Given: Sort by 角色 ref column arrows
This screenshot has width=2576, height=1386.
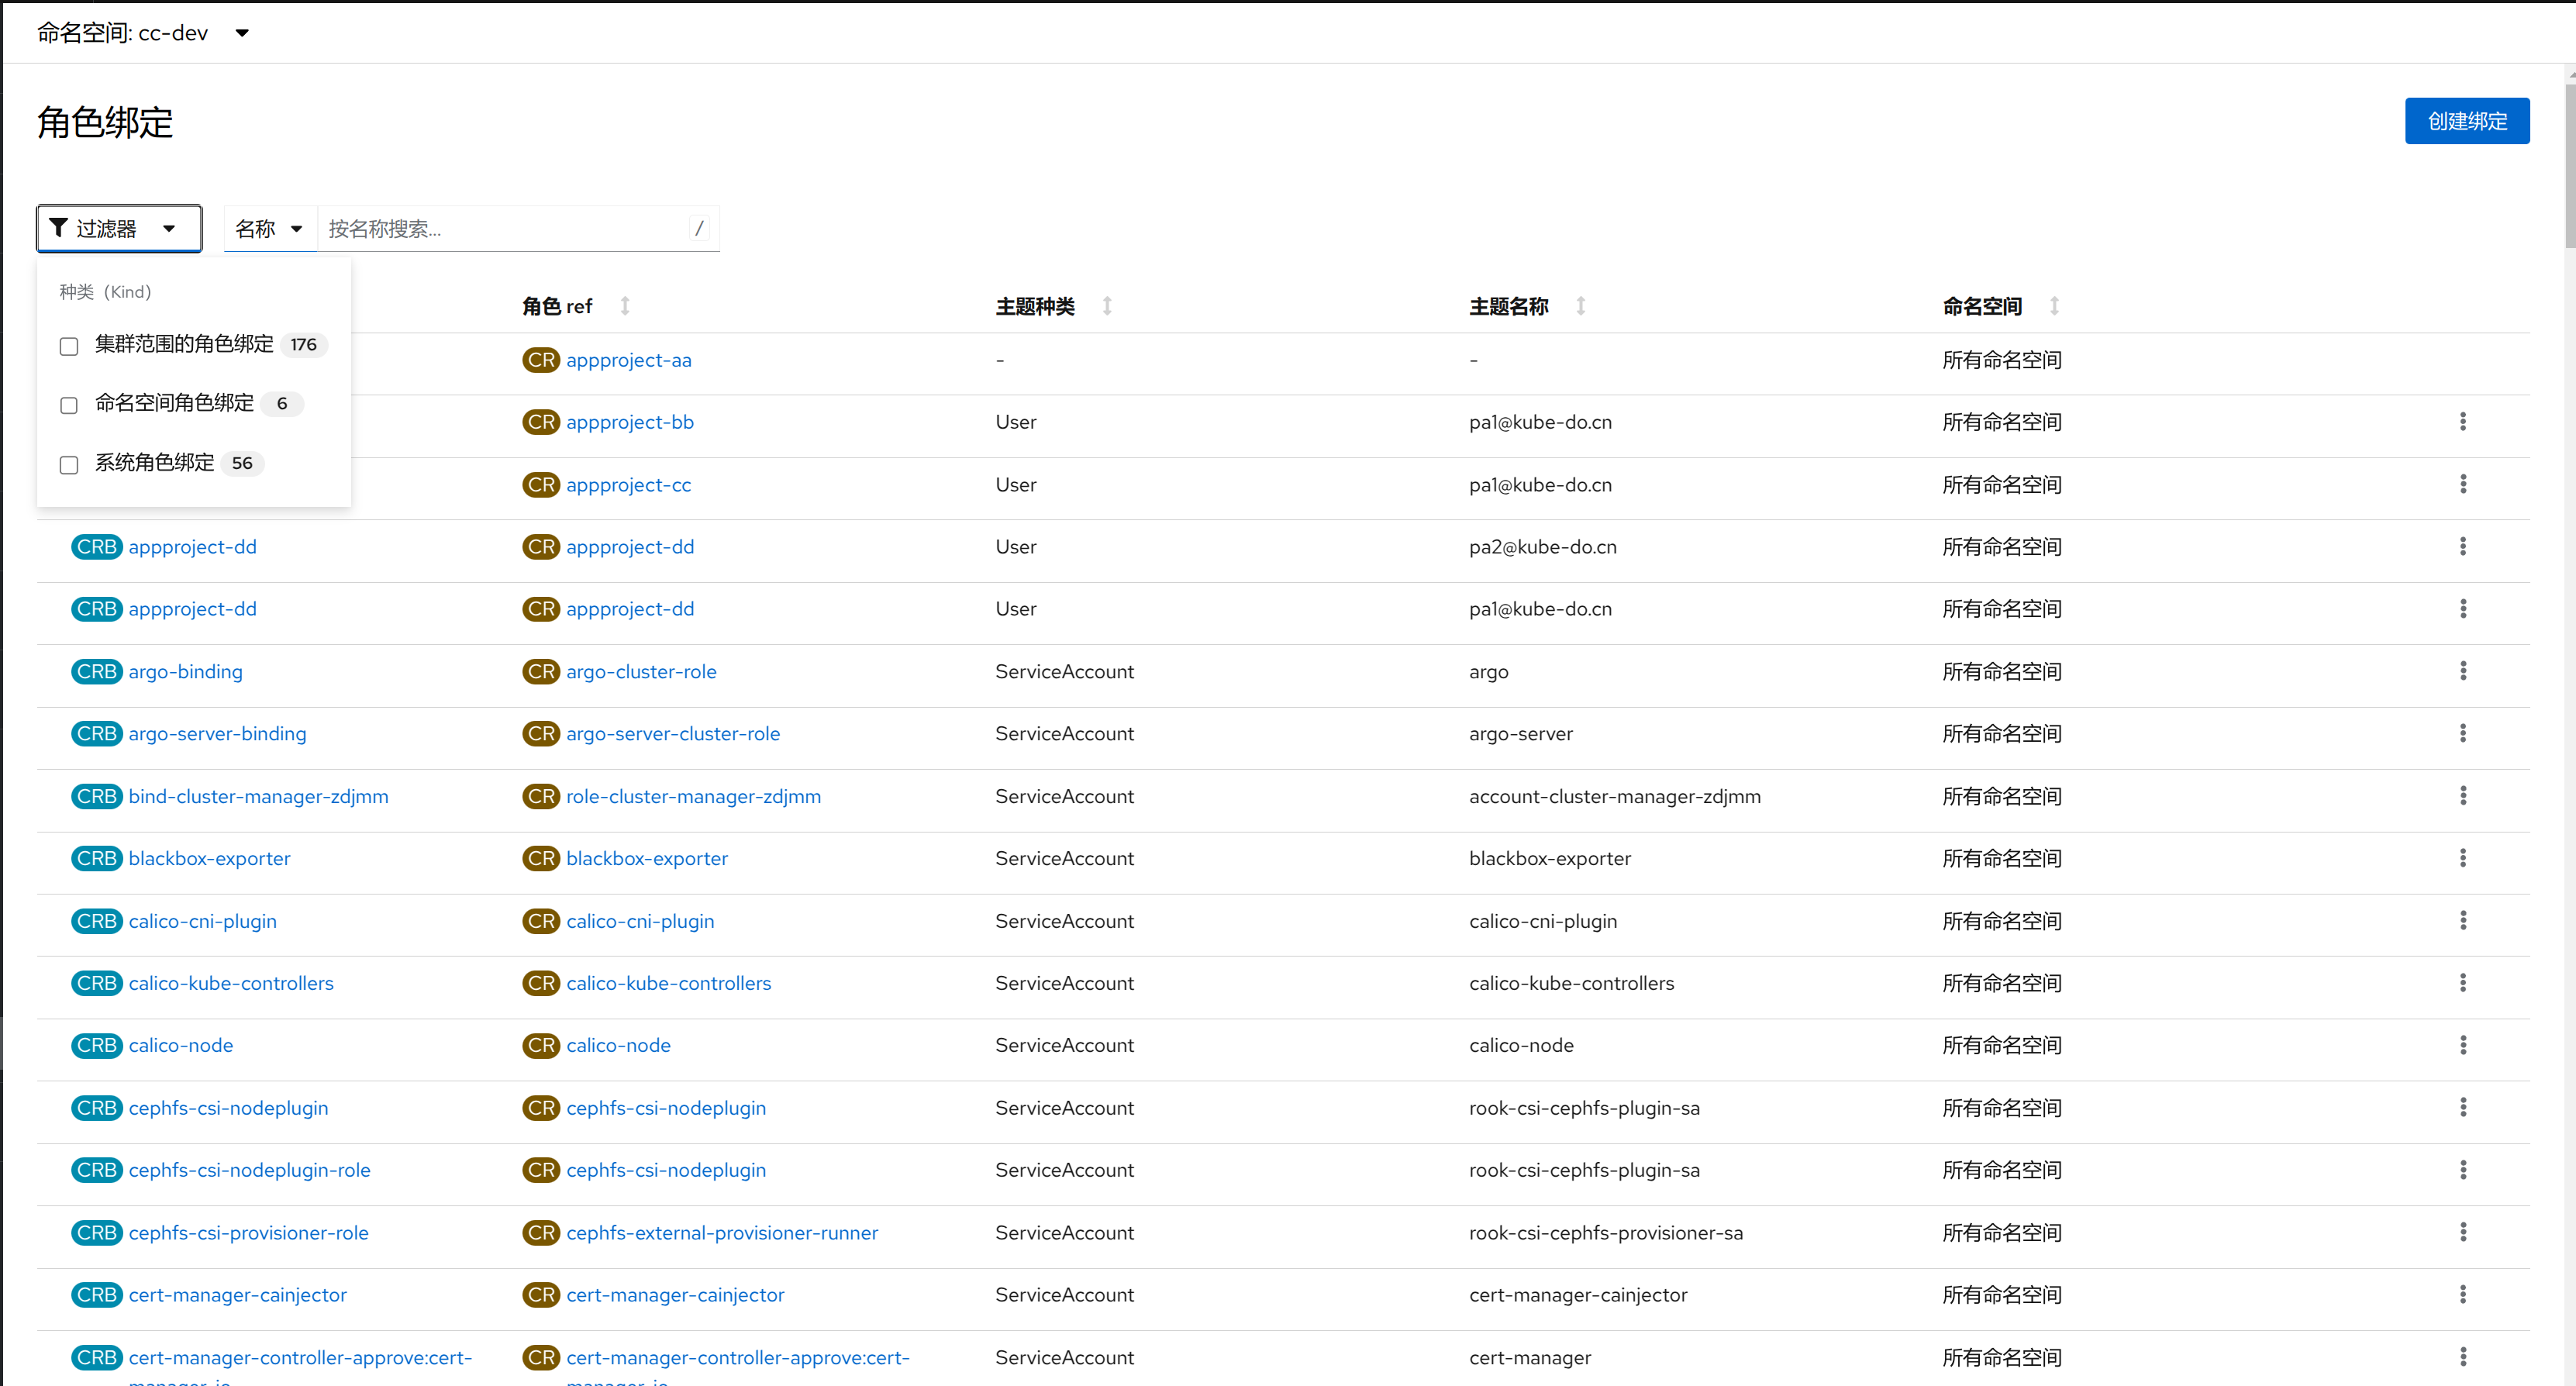Looking at the screenshot, I should (x=625, y=306).
